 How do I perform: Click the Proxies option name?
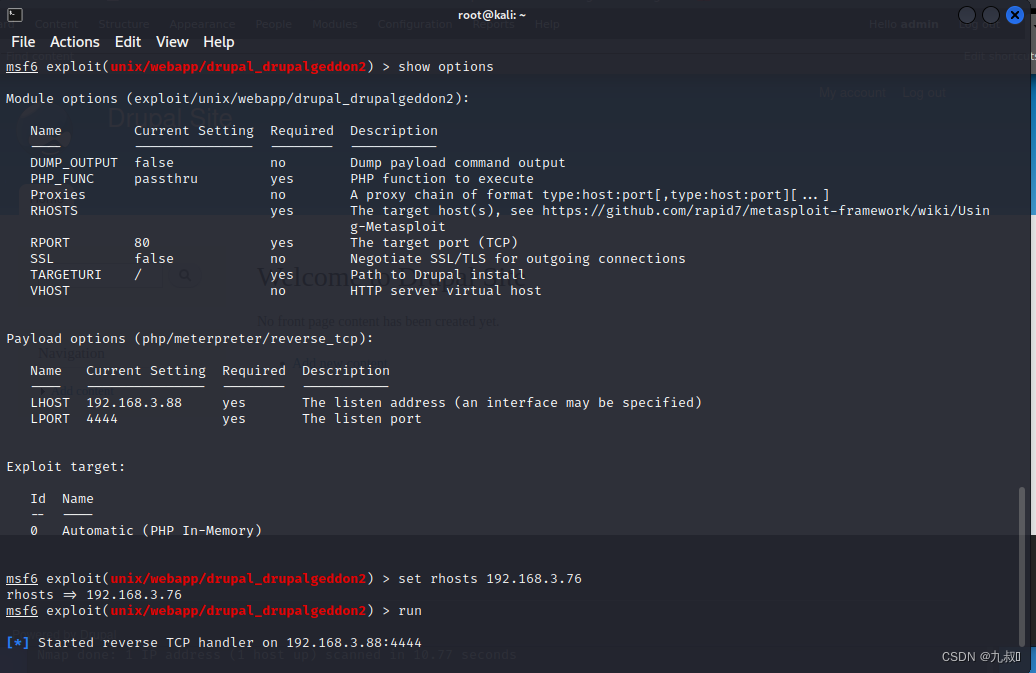(x=57, y=195)
